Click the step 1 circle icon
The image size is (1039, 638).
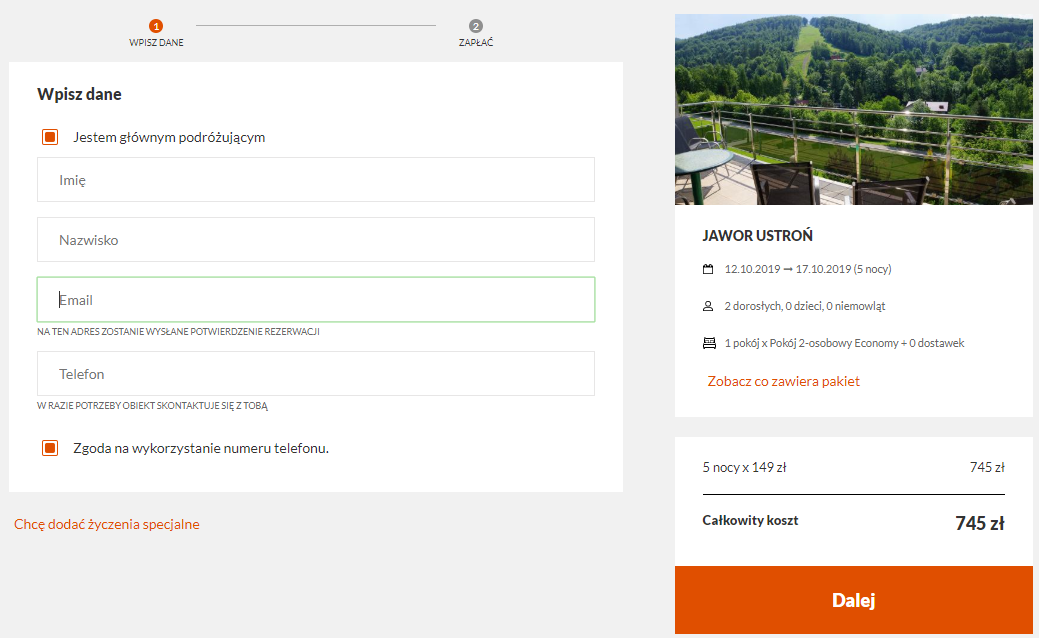[156, 26]
